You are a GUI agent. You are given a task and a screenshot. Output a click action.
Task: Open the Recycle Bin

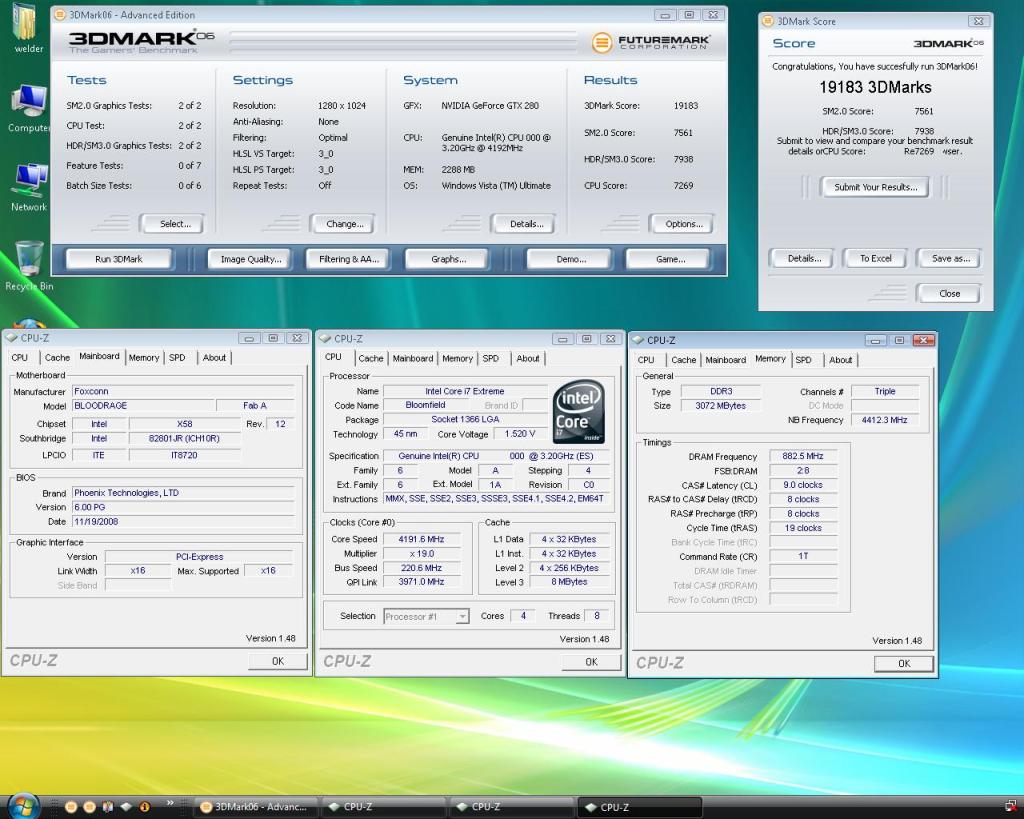(x=29, y=266)
